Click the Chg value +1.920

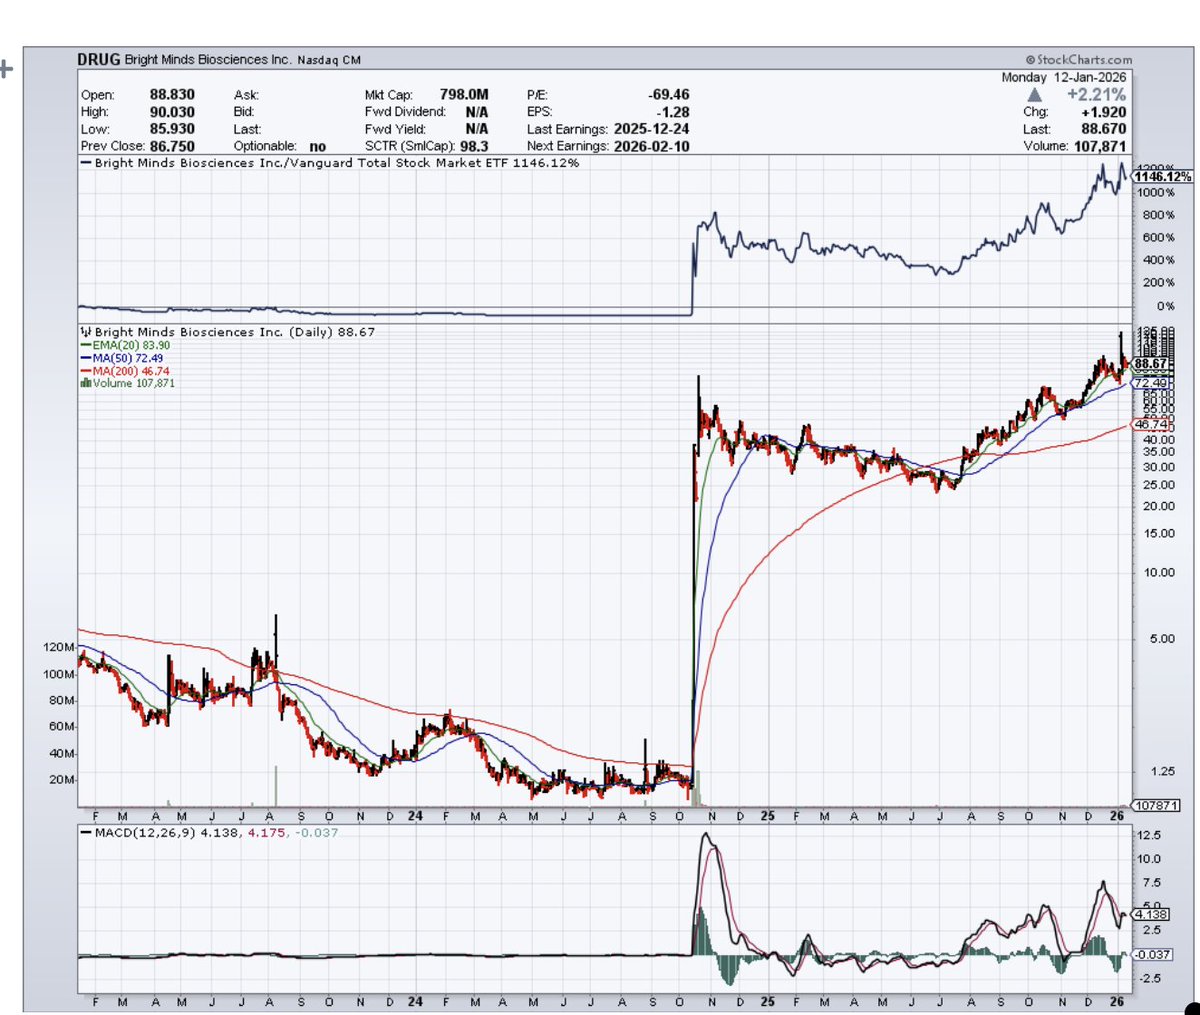[x=1103, y=112]
